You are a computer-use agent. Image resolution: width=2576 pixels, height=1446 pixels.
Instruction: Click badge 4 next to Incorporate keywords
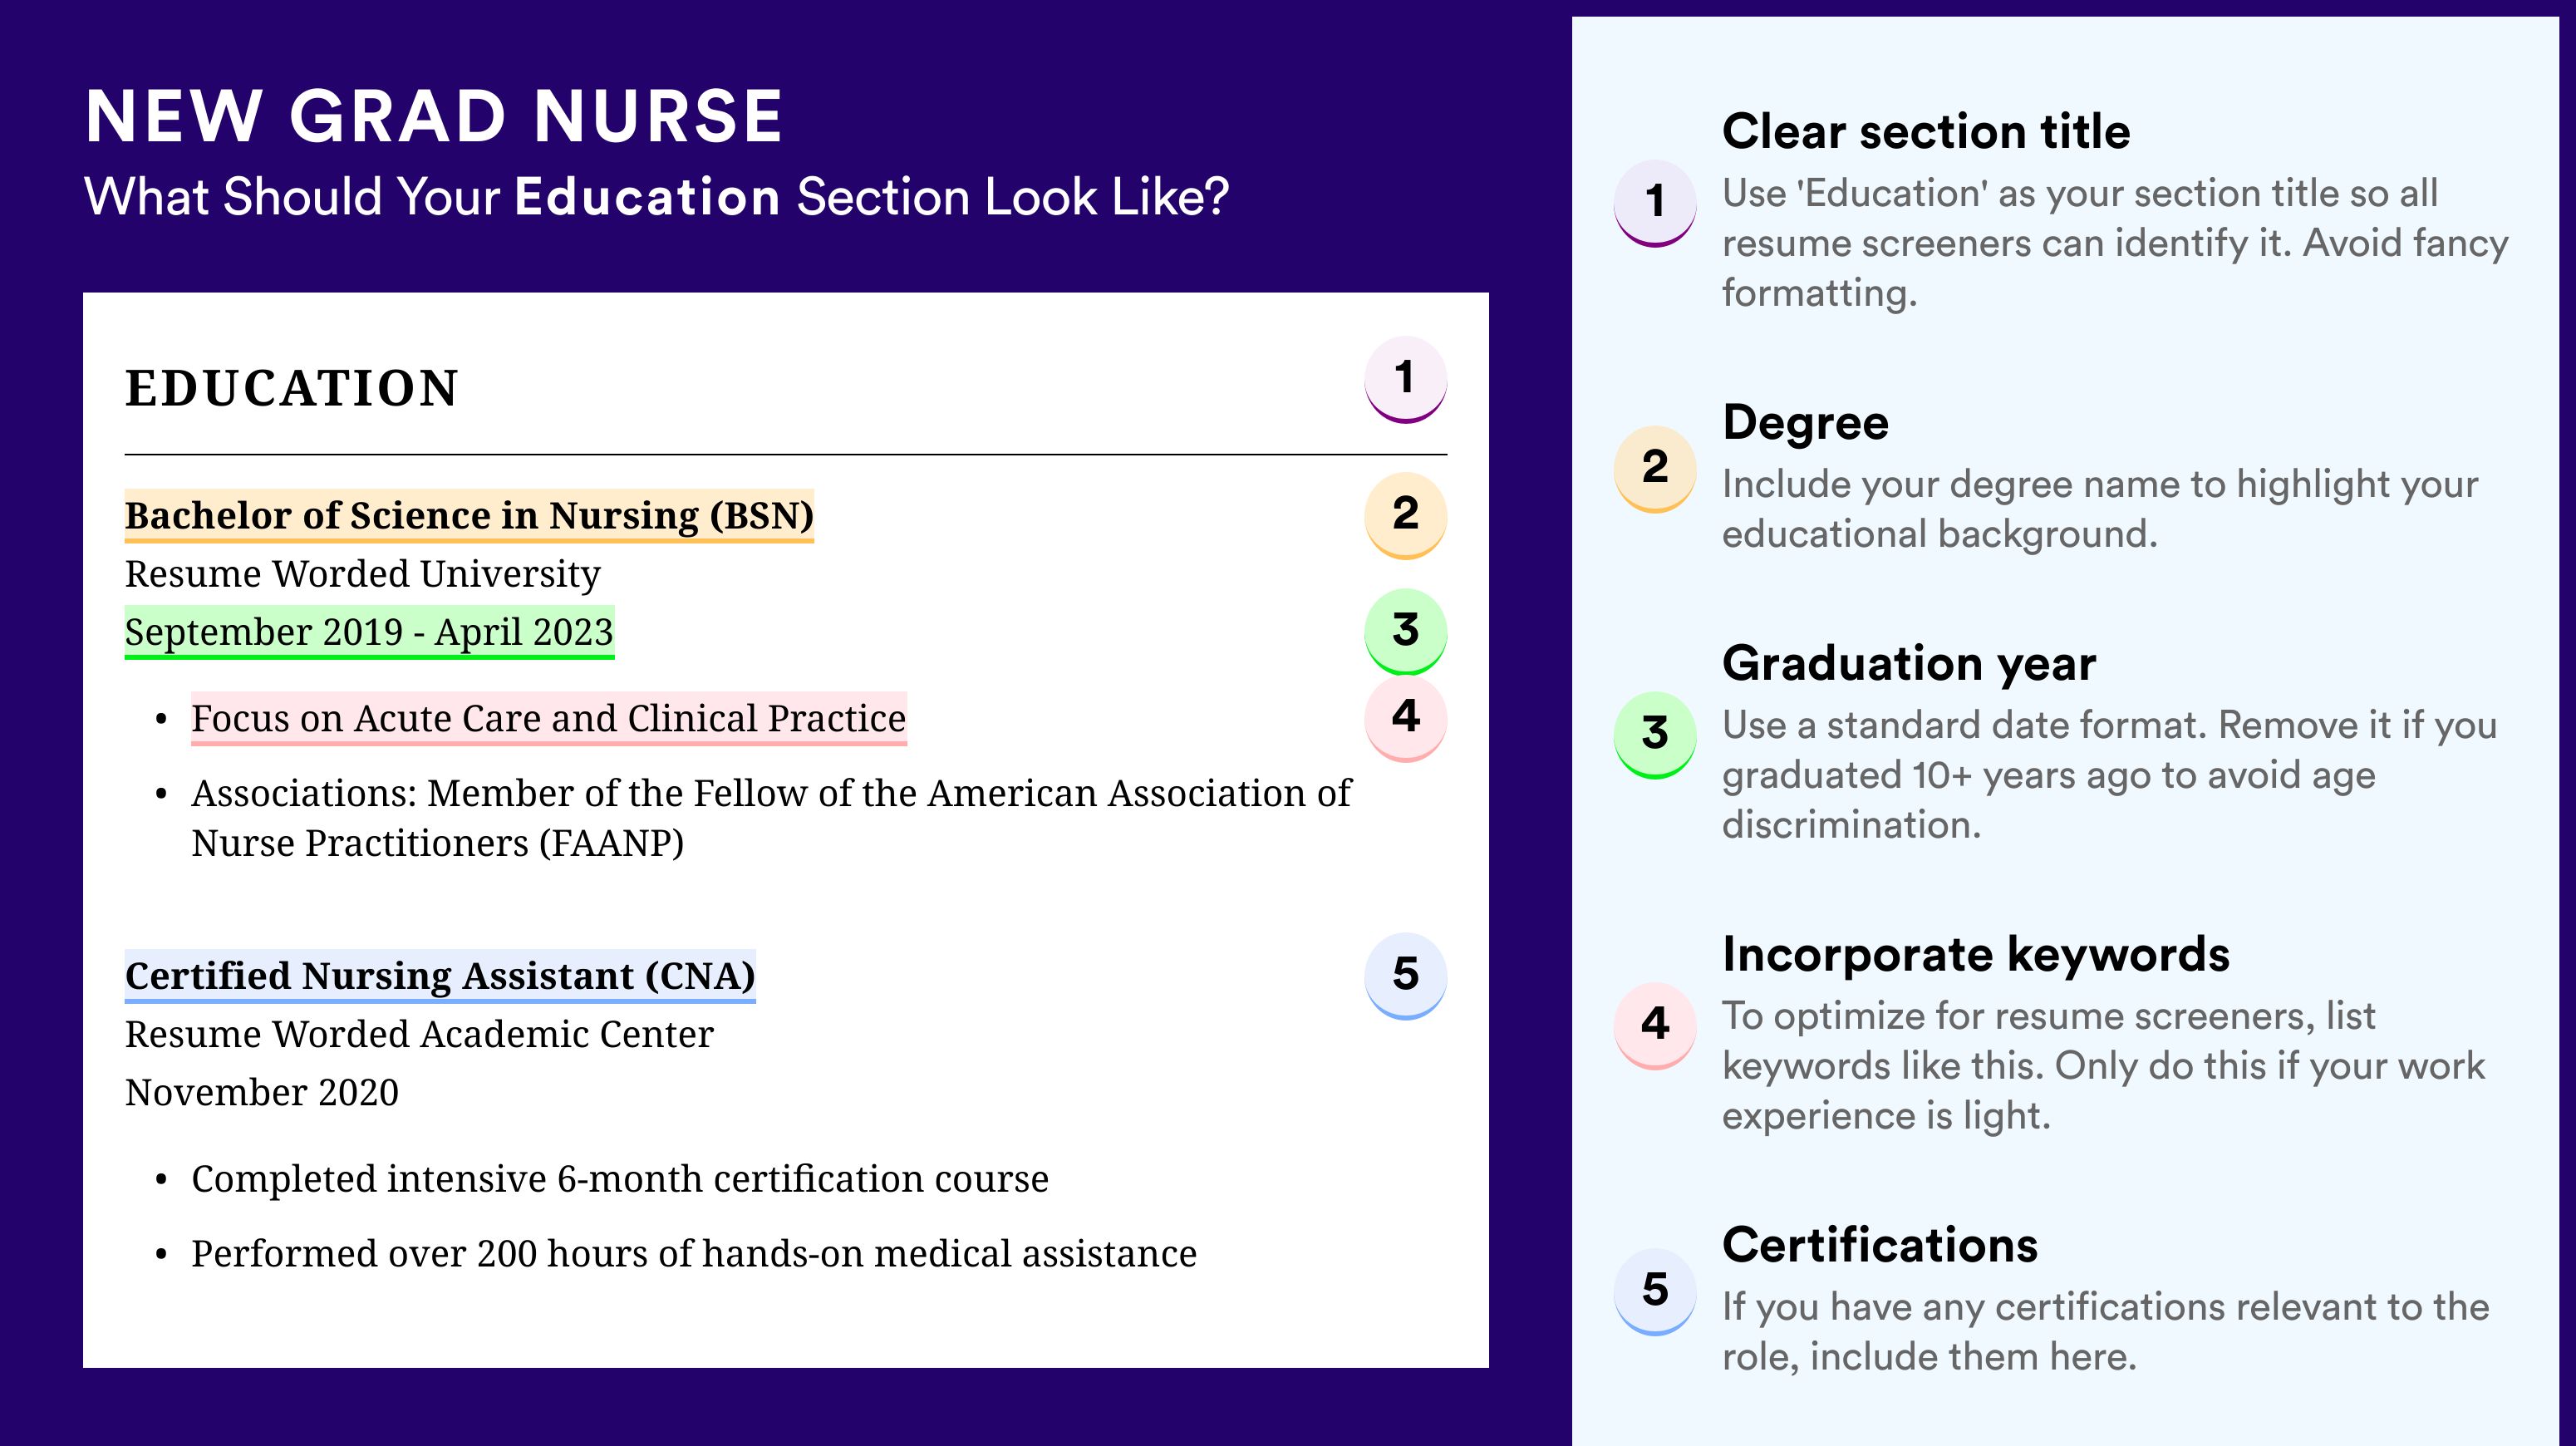[x=1655, y=1025]
